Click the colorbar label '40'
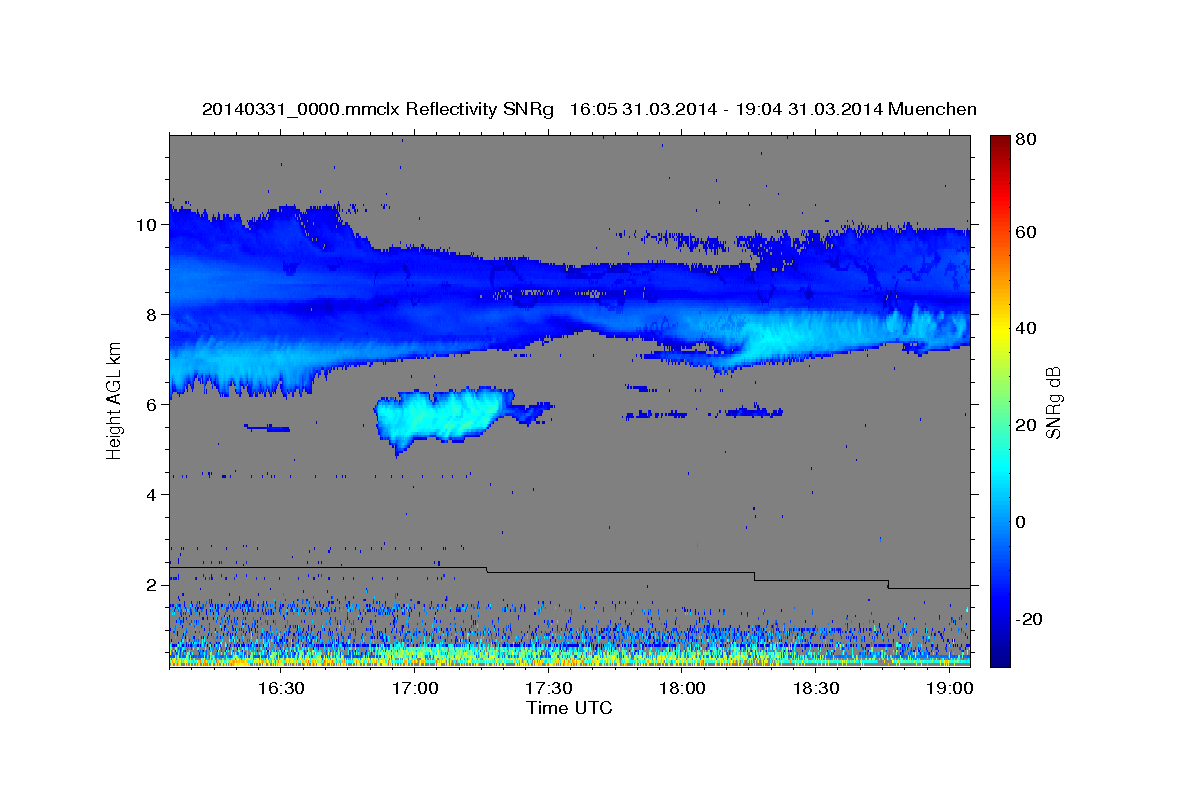Screen dimensions: 1200x800 [1025, 329]
